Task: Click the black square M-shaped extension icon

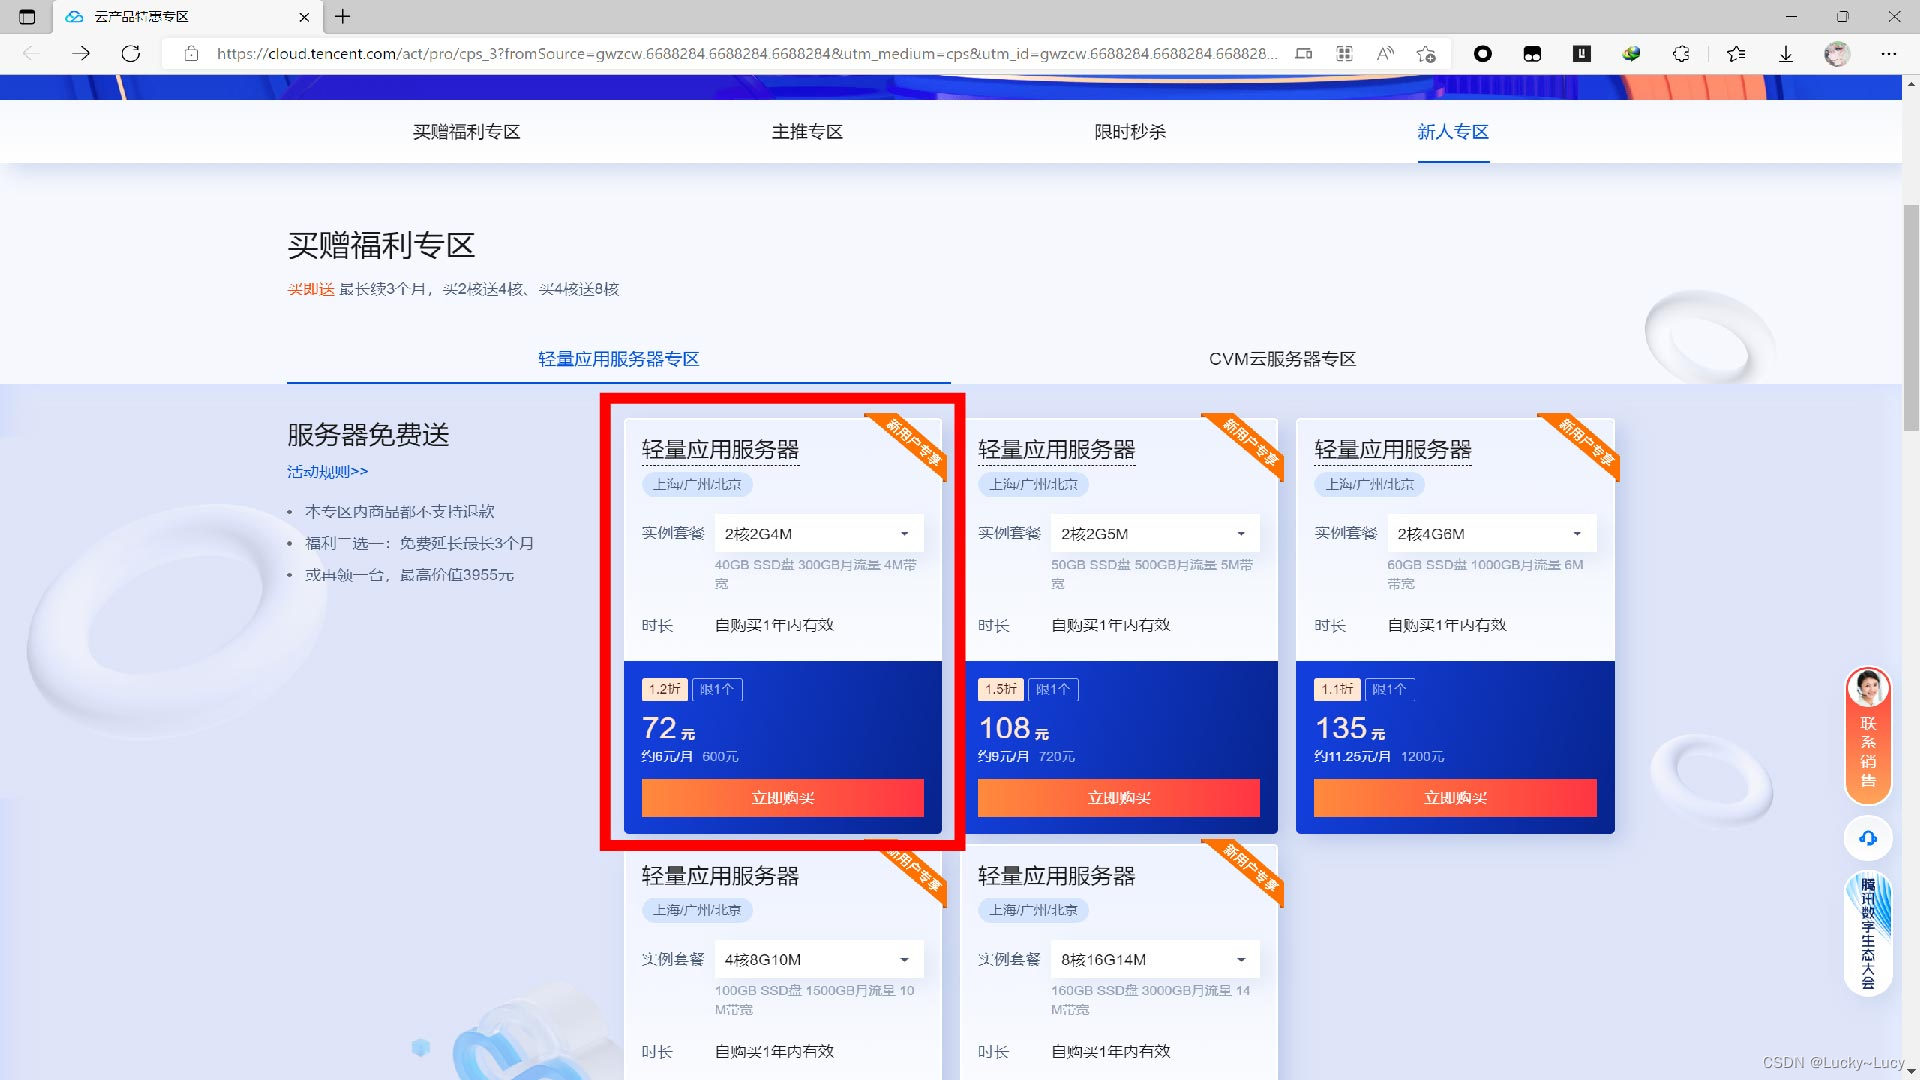Action: [x=1532, y=54]
